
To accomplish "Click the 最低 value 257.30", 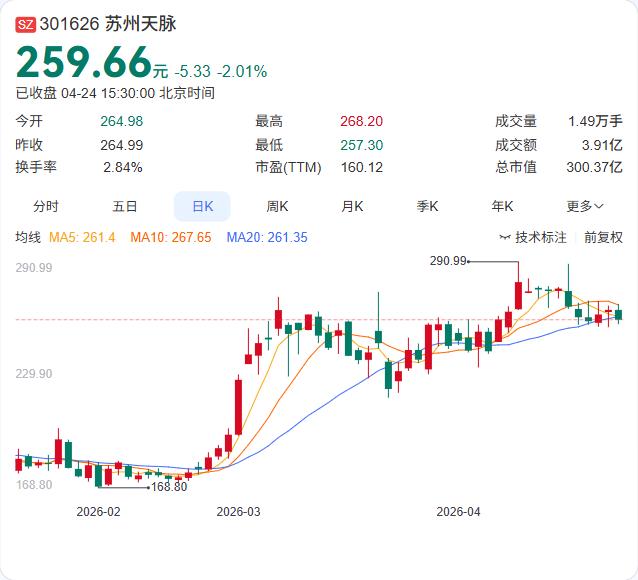I will click(361, 145).
